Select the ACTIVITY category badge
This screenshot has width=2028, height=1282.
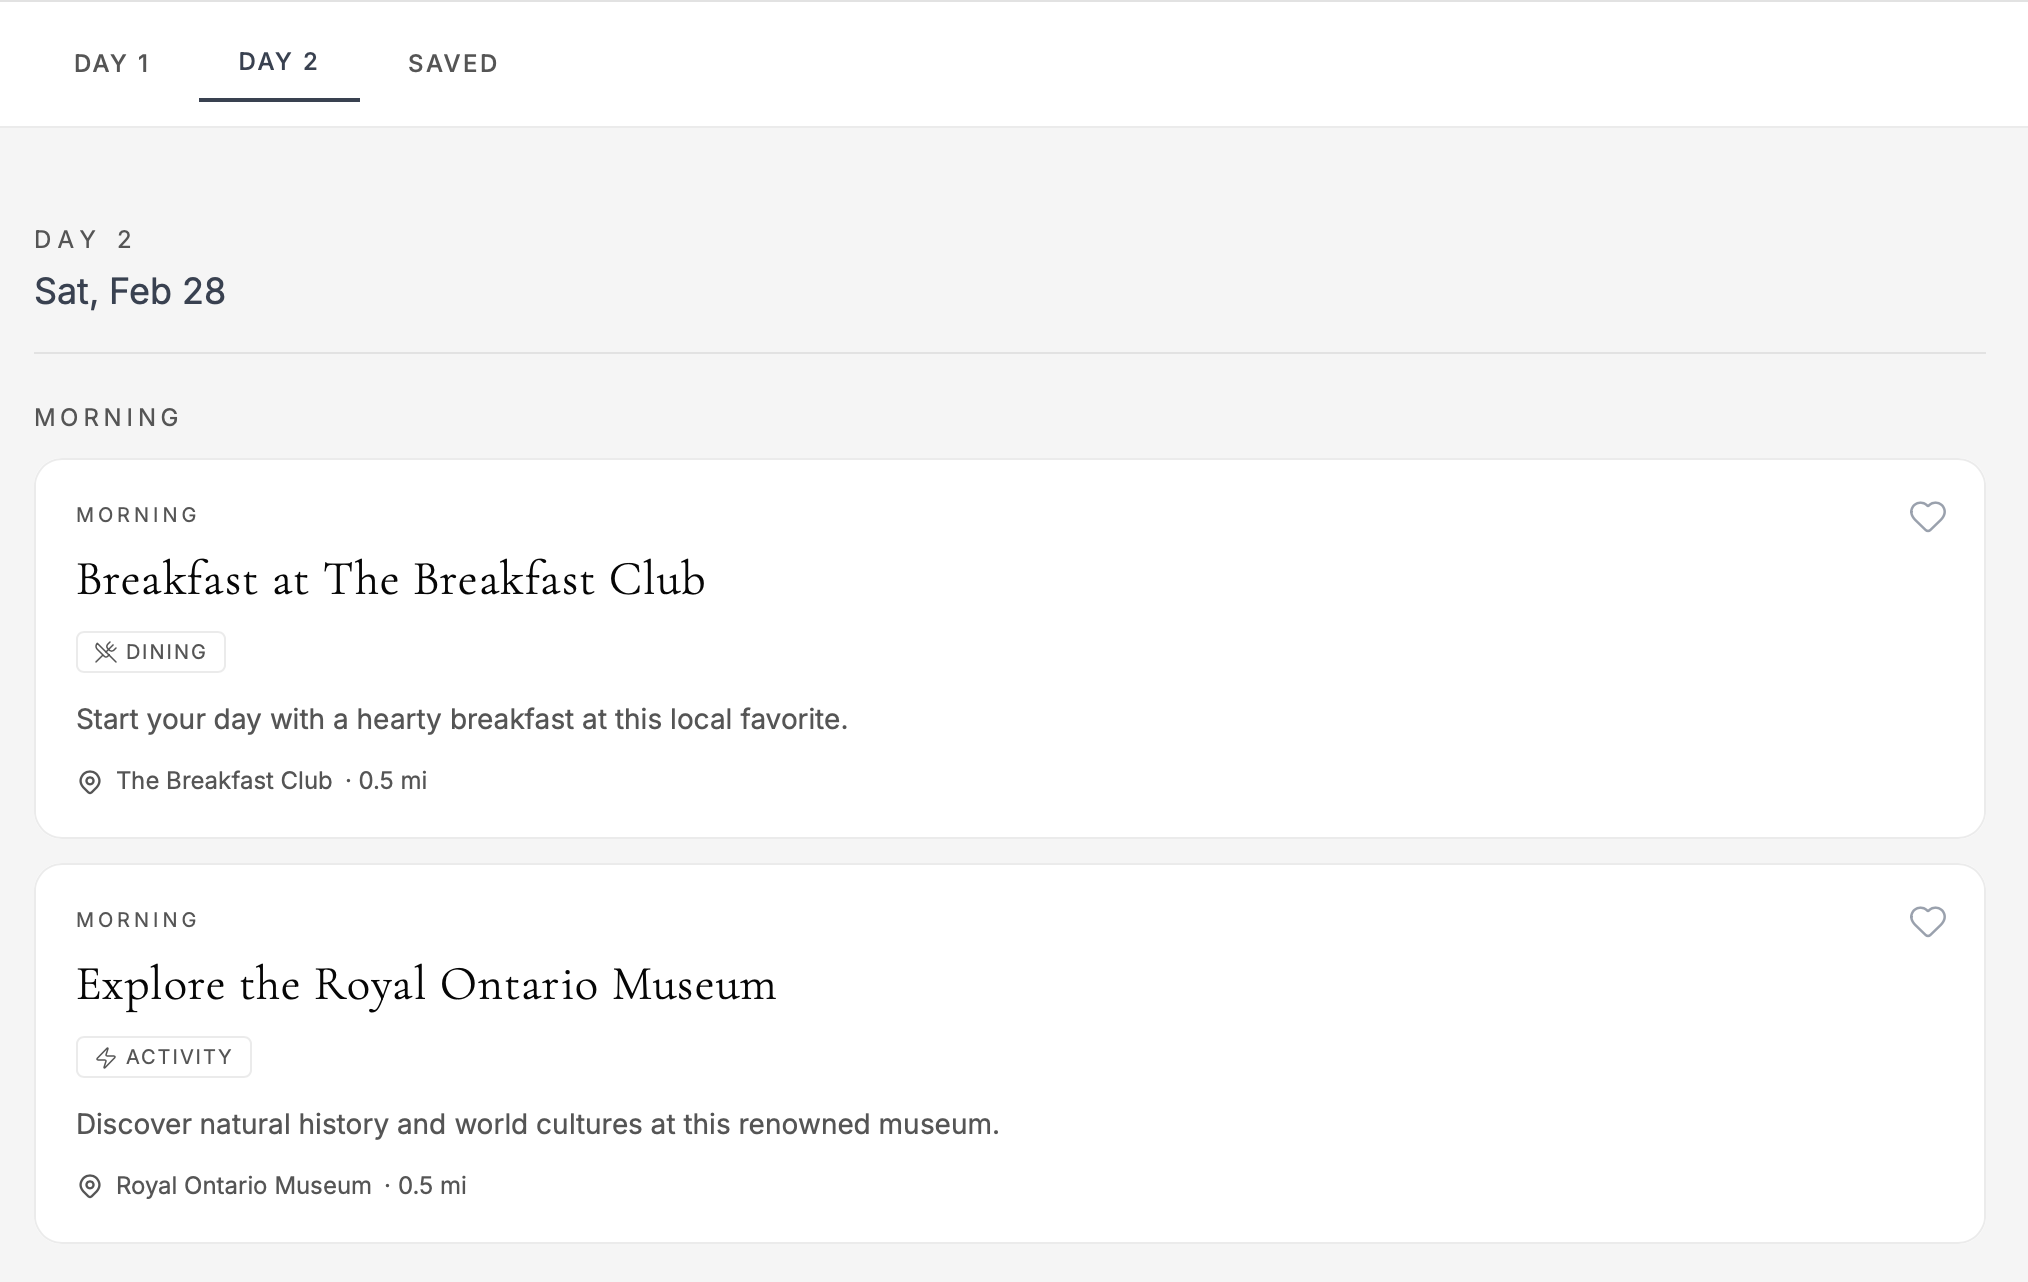[163, 1056]
